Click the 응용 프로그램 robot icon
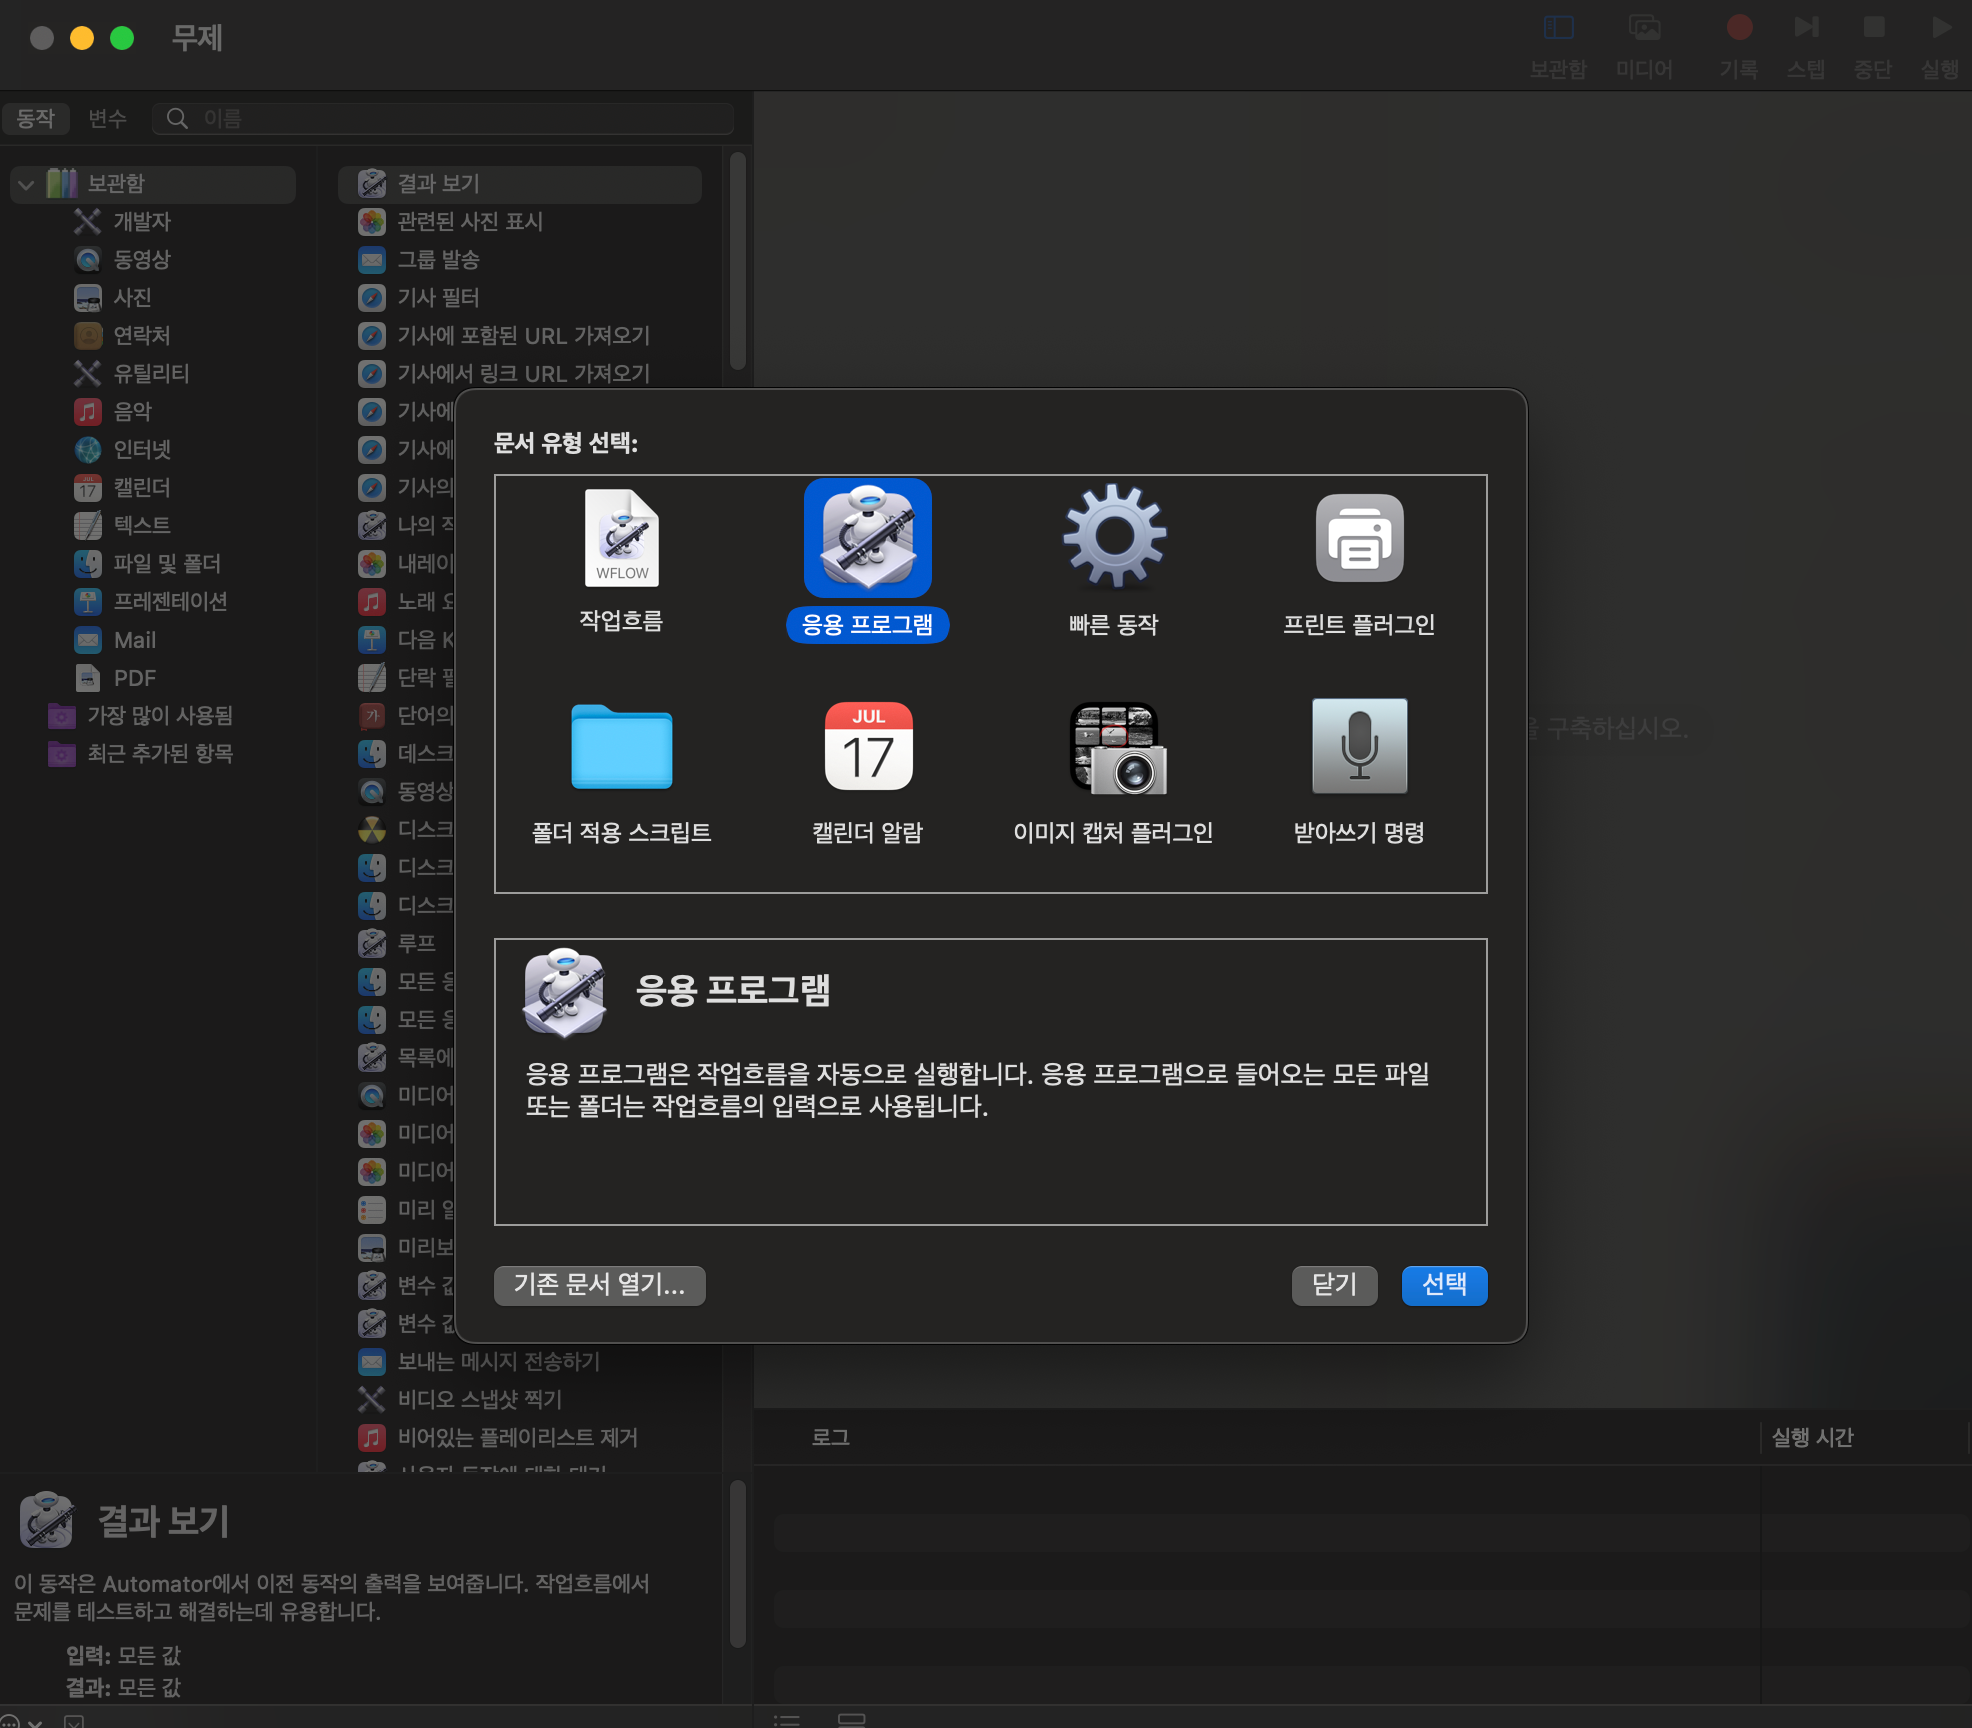1972x1728 pixels. click(x=868, y=539)
